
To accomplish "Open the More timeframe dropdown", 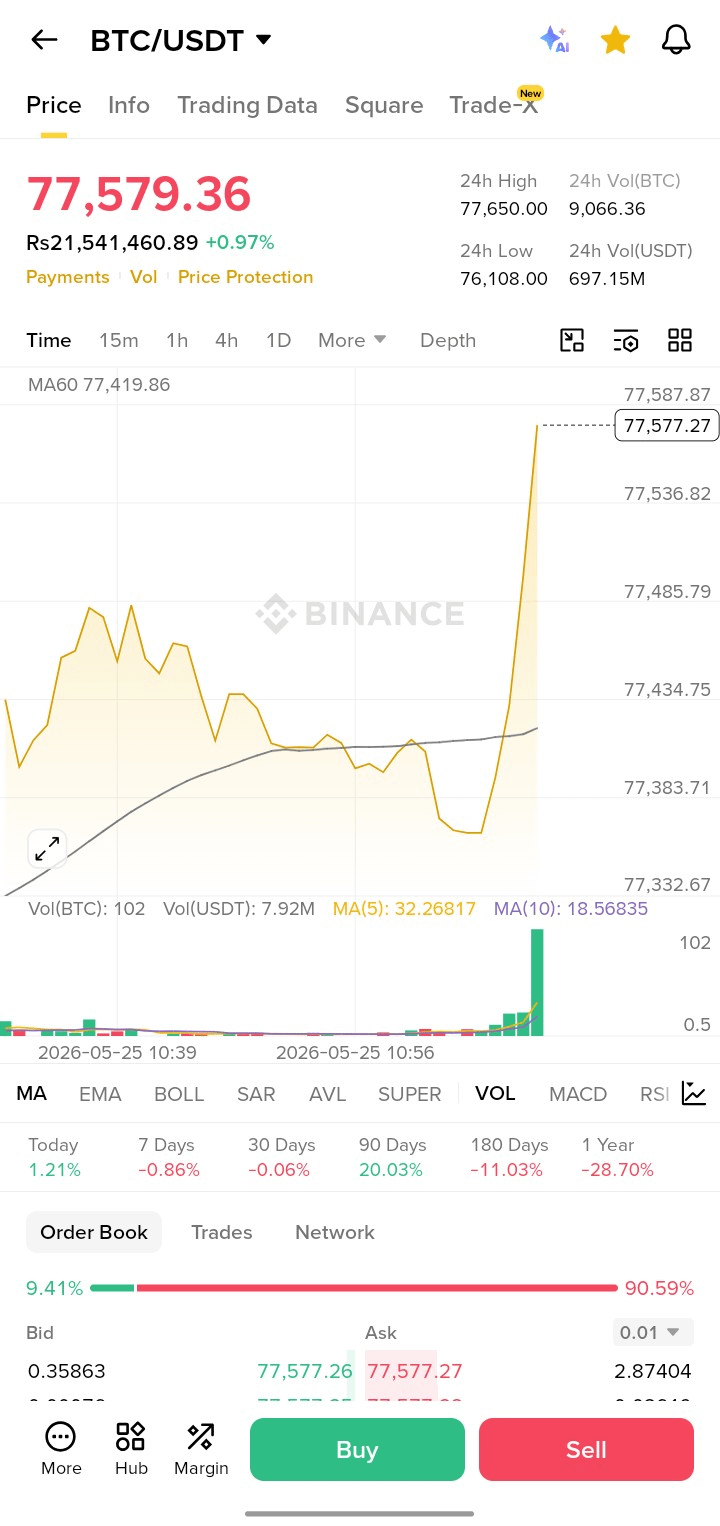I will coord(352,340).
